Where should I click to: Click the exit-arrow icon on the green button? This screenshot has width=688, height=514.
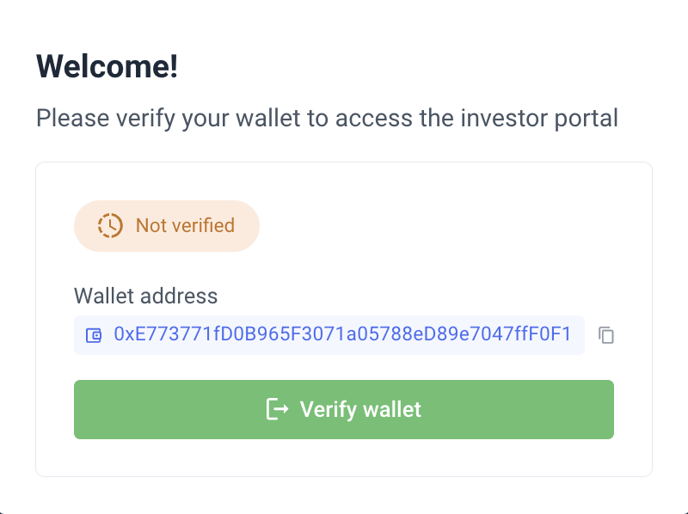[277, 409]
